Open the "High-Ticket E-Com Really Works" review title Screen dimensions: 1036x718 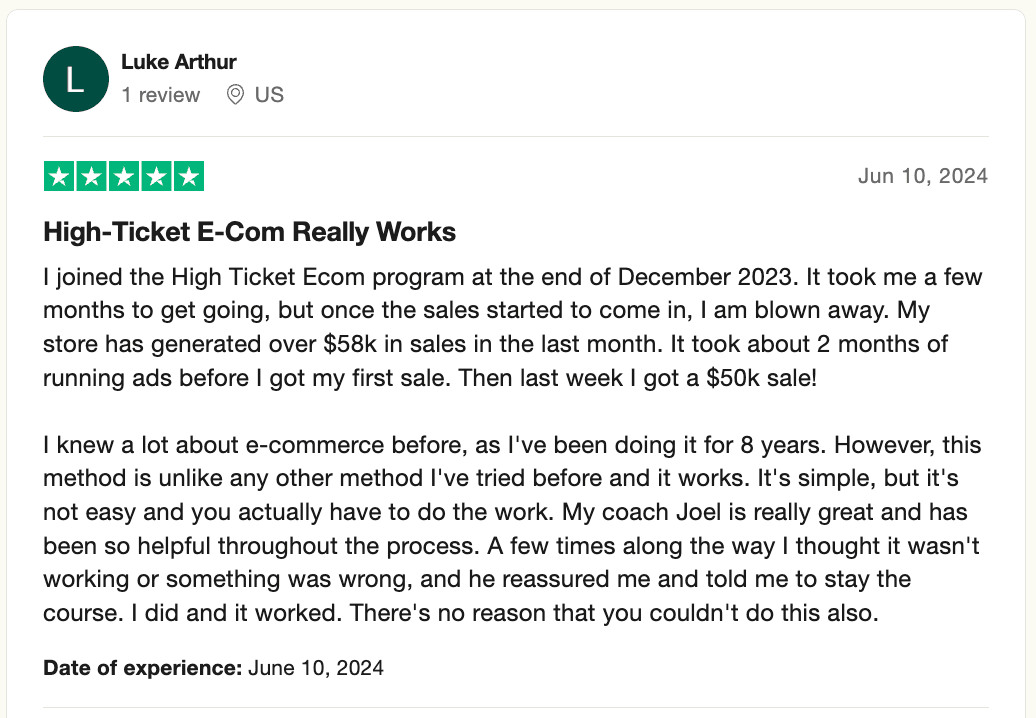tap(250, 233)
